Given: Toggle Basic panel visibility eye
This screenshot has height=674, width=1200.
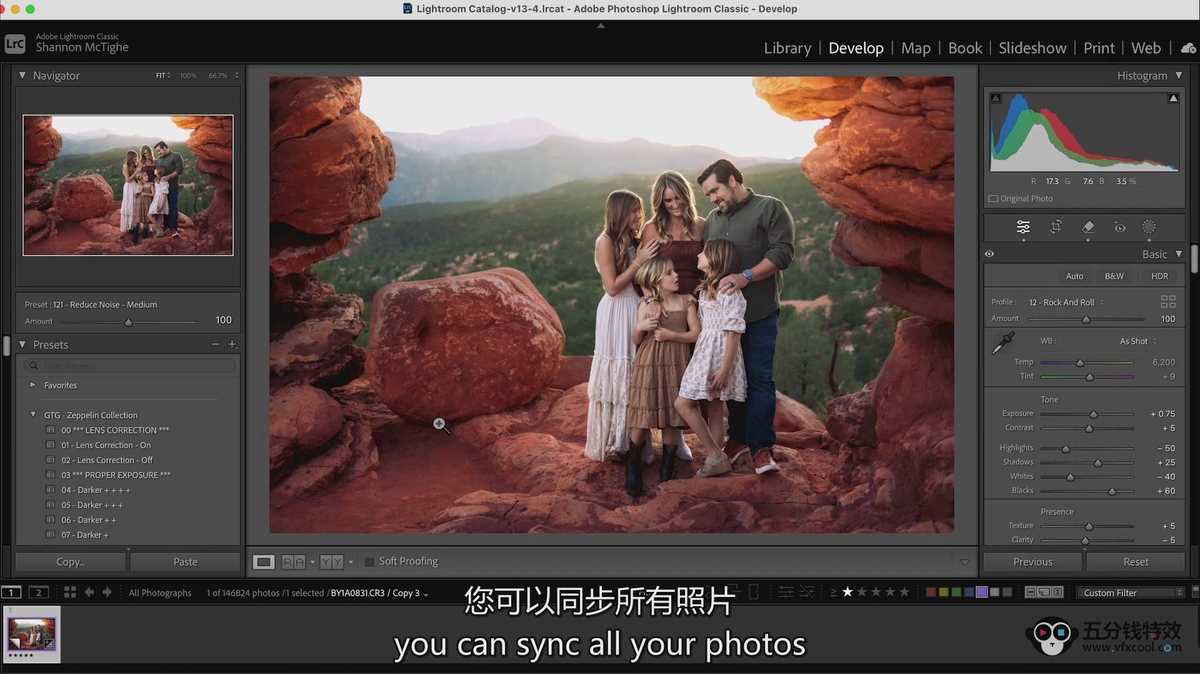Looking at the screenshot, I should pyautogui.click(x=989, y=254).
